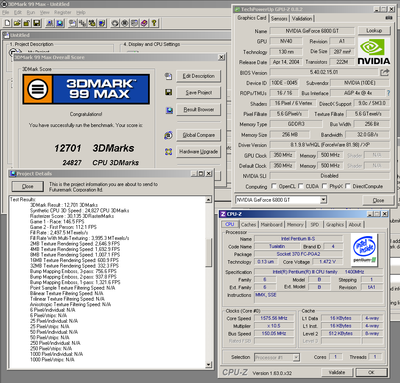Click the camera screenshot icon in GPU-Z

tap(389, 18)
